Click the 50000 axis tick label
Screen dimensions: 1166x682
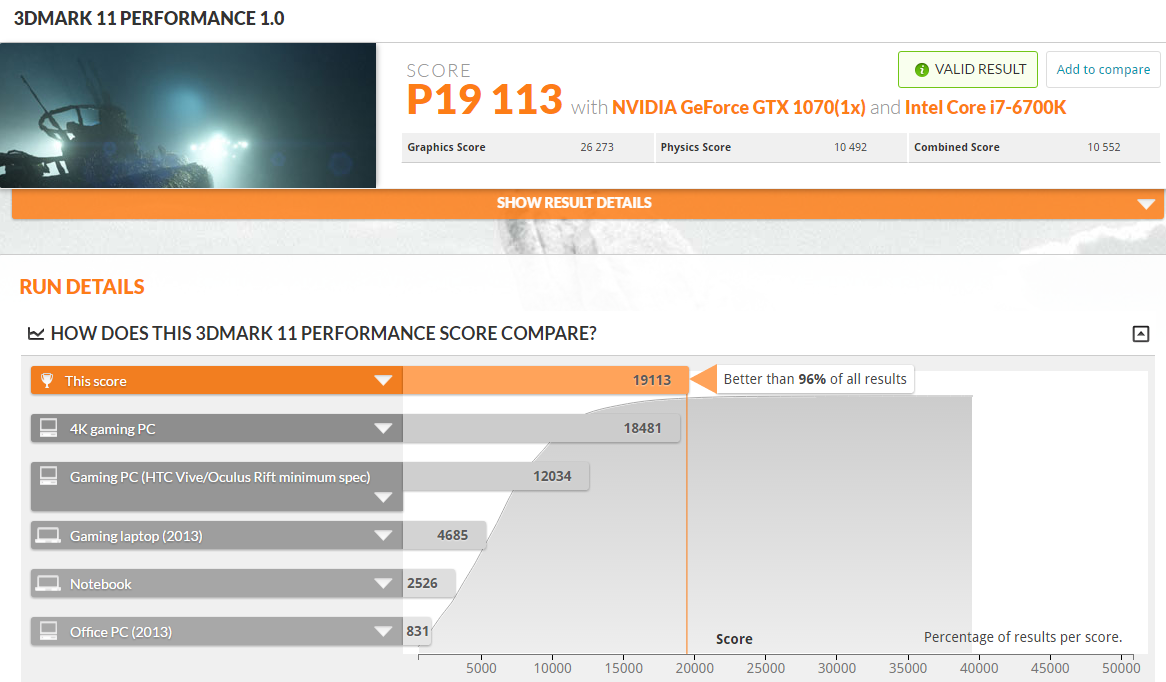coord(1121,668)
